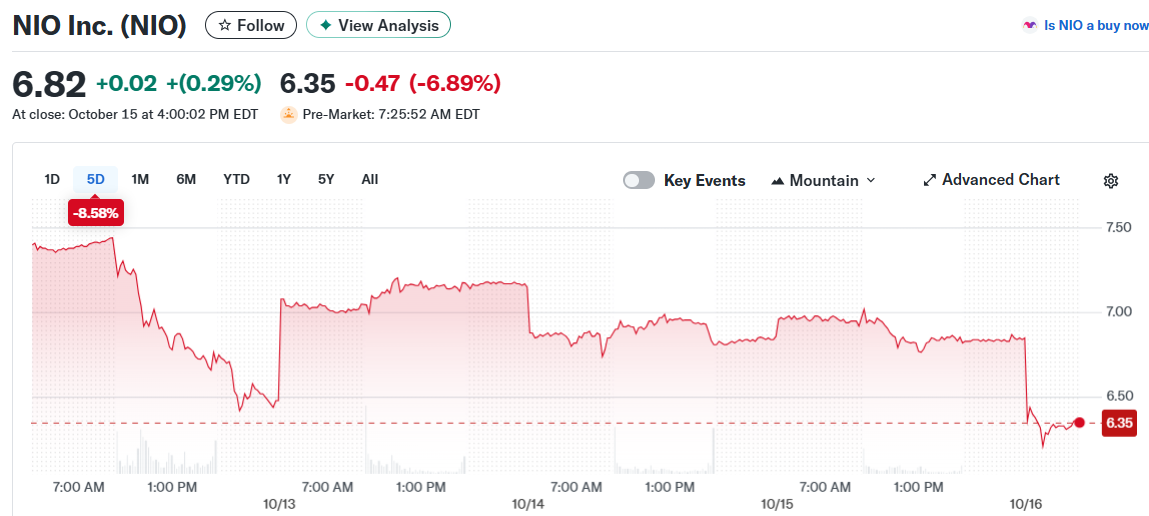Click the -8.58% change badge
The width and height of the screenshot is (1149, 516).
(x=96, y=212)
